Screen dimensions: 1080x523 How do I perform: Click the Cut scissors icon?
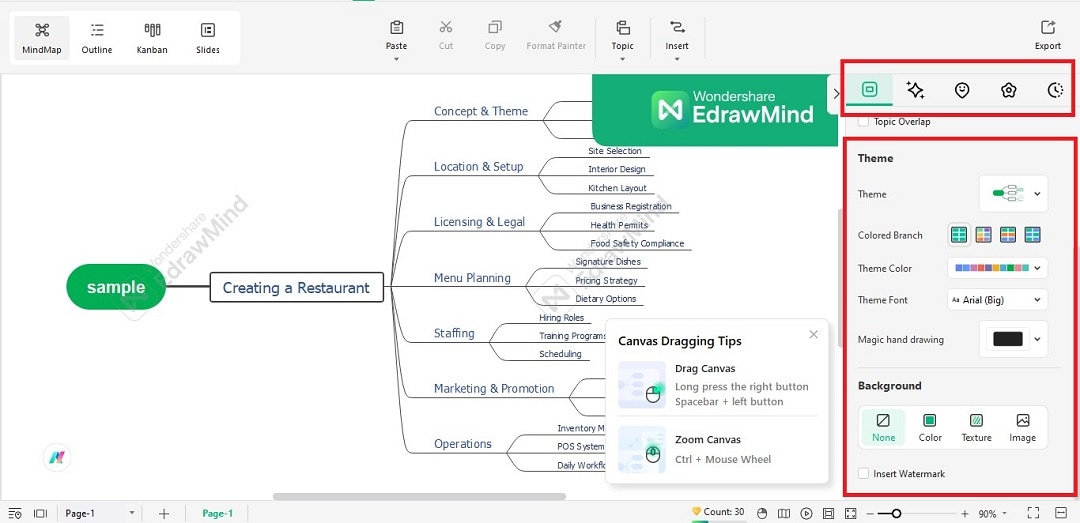click(446, 28)
